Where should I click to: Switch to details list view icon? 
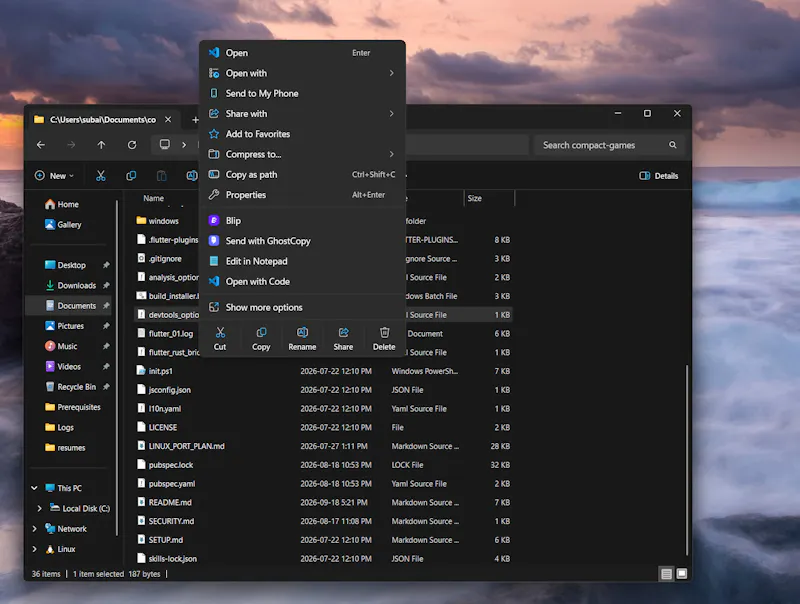[x=666, y=574]
